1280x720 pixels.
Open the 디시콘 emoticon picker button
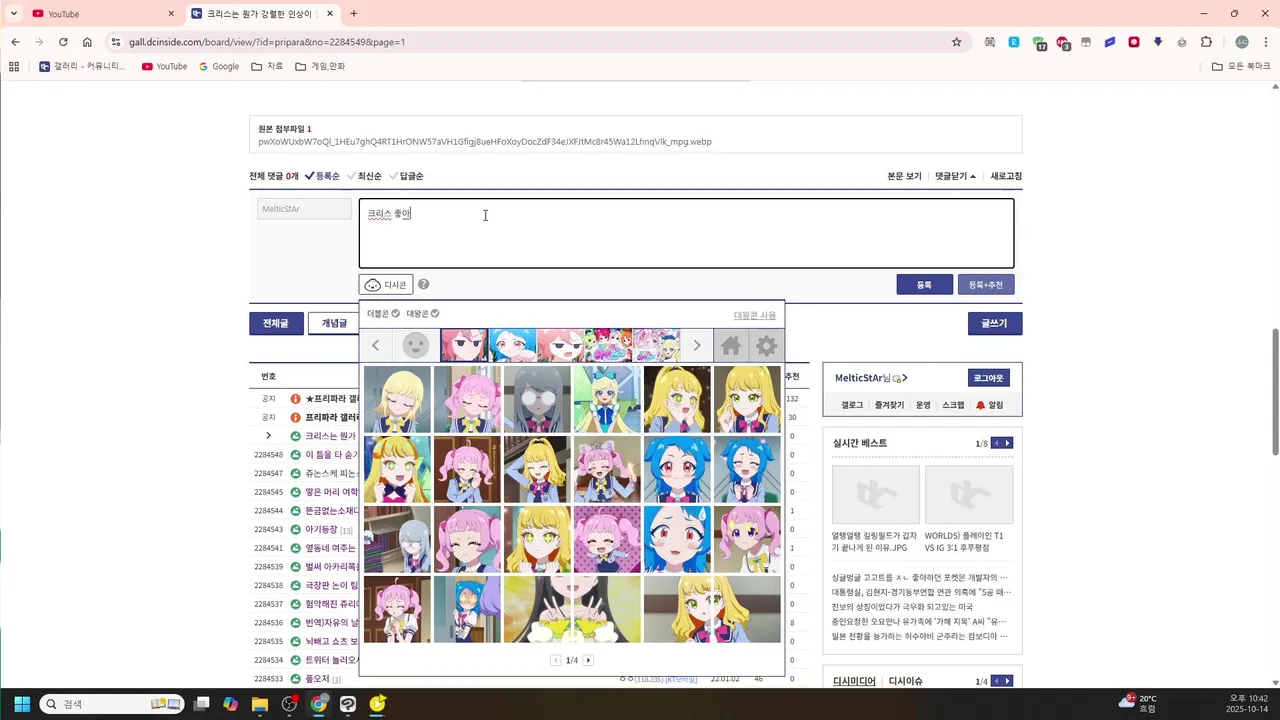point(386,285)
